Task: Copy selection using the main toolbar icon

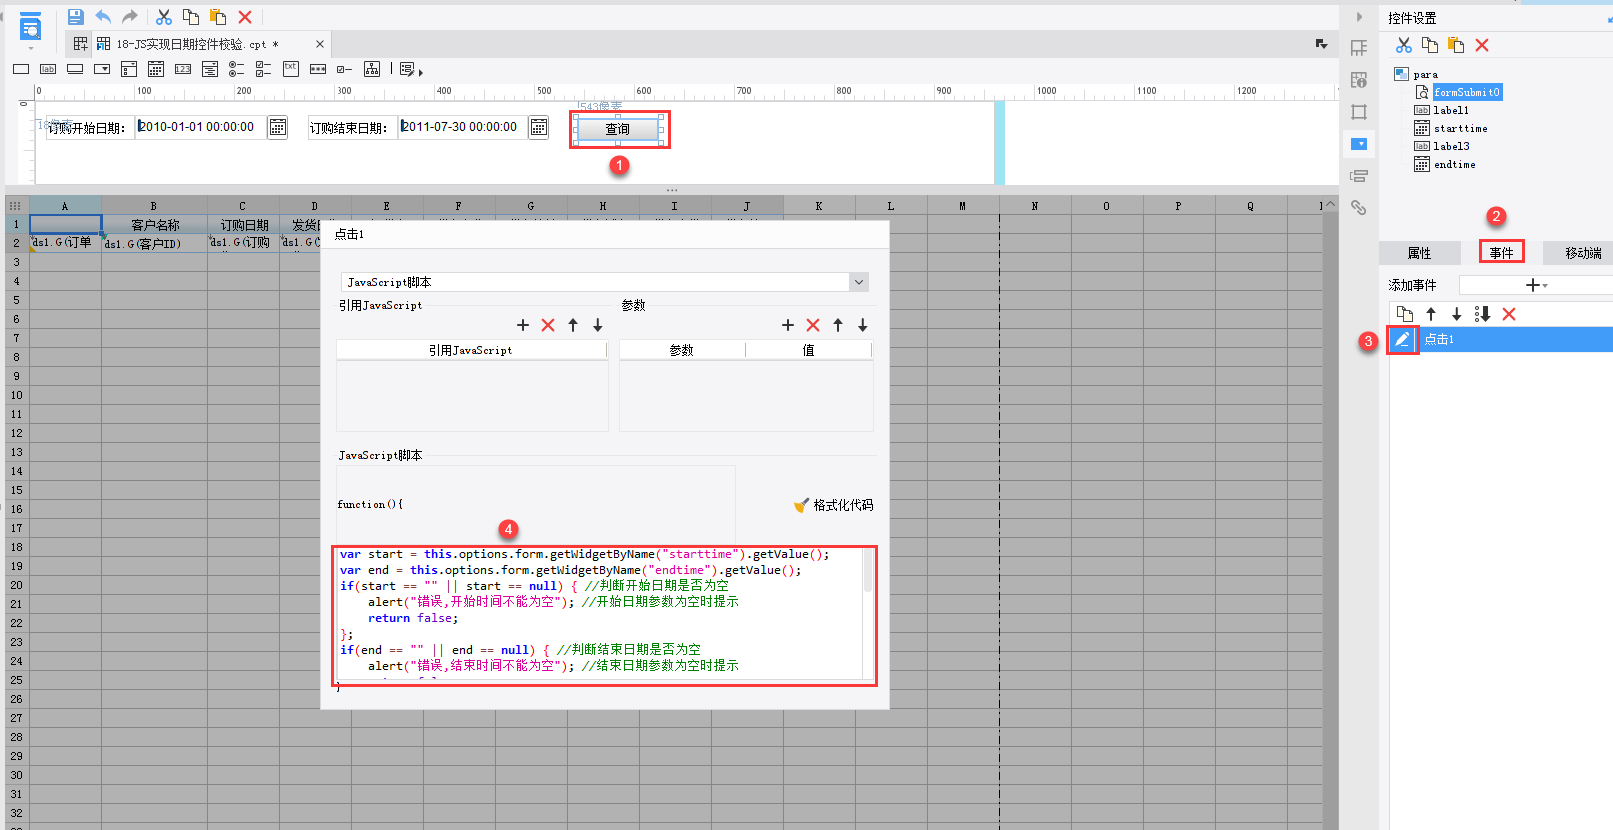Action: point(191,17)
